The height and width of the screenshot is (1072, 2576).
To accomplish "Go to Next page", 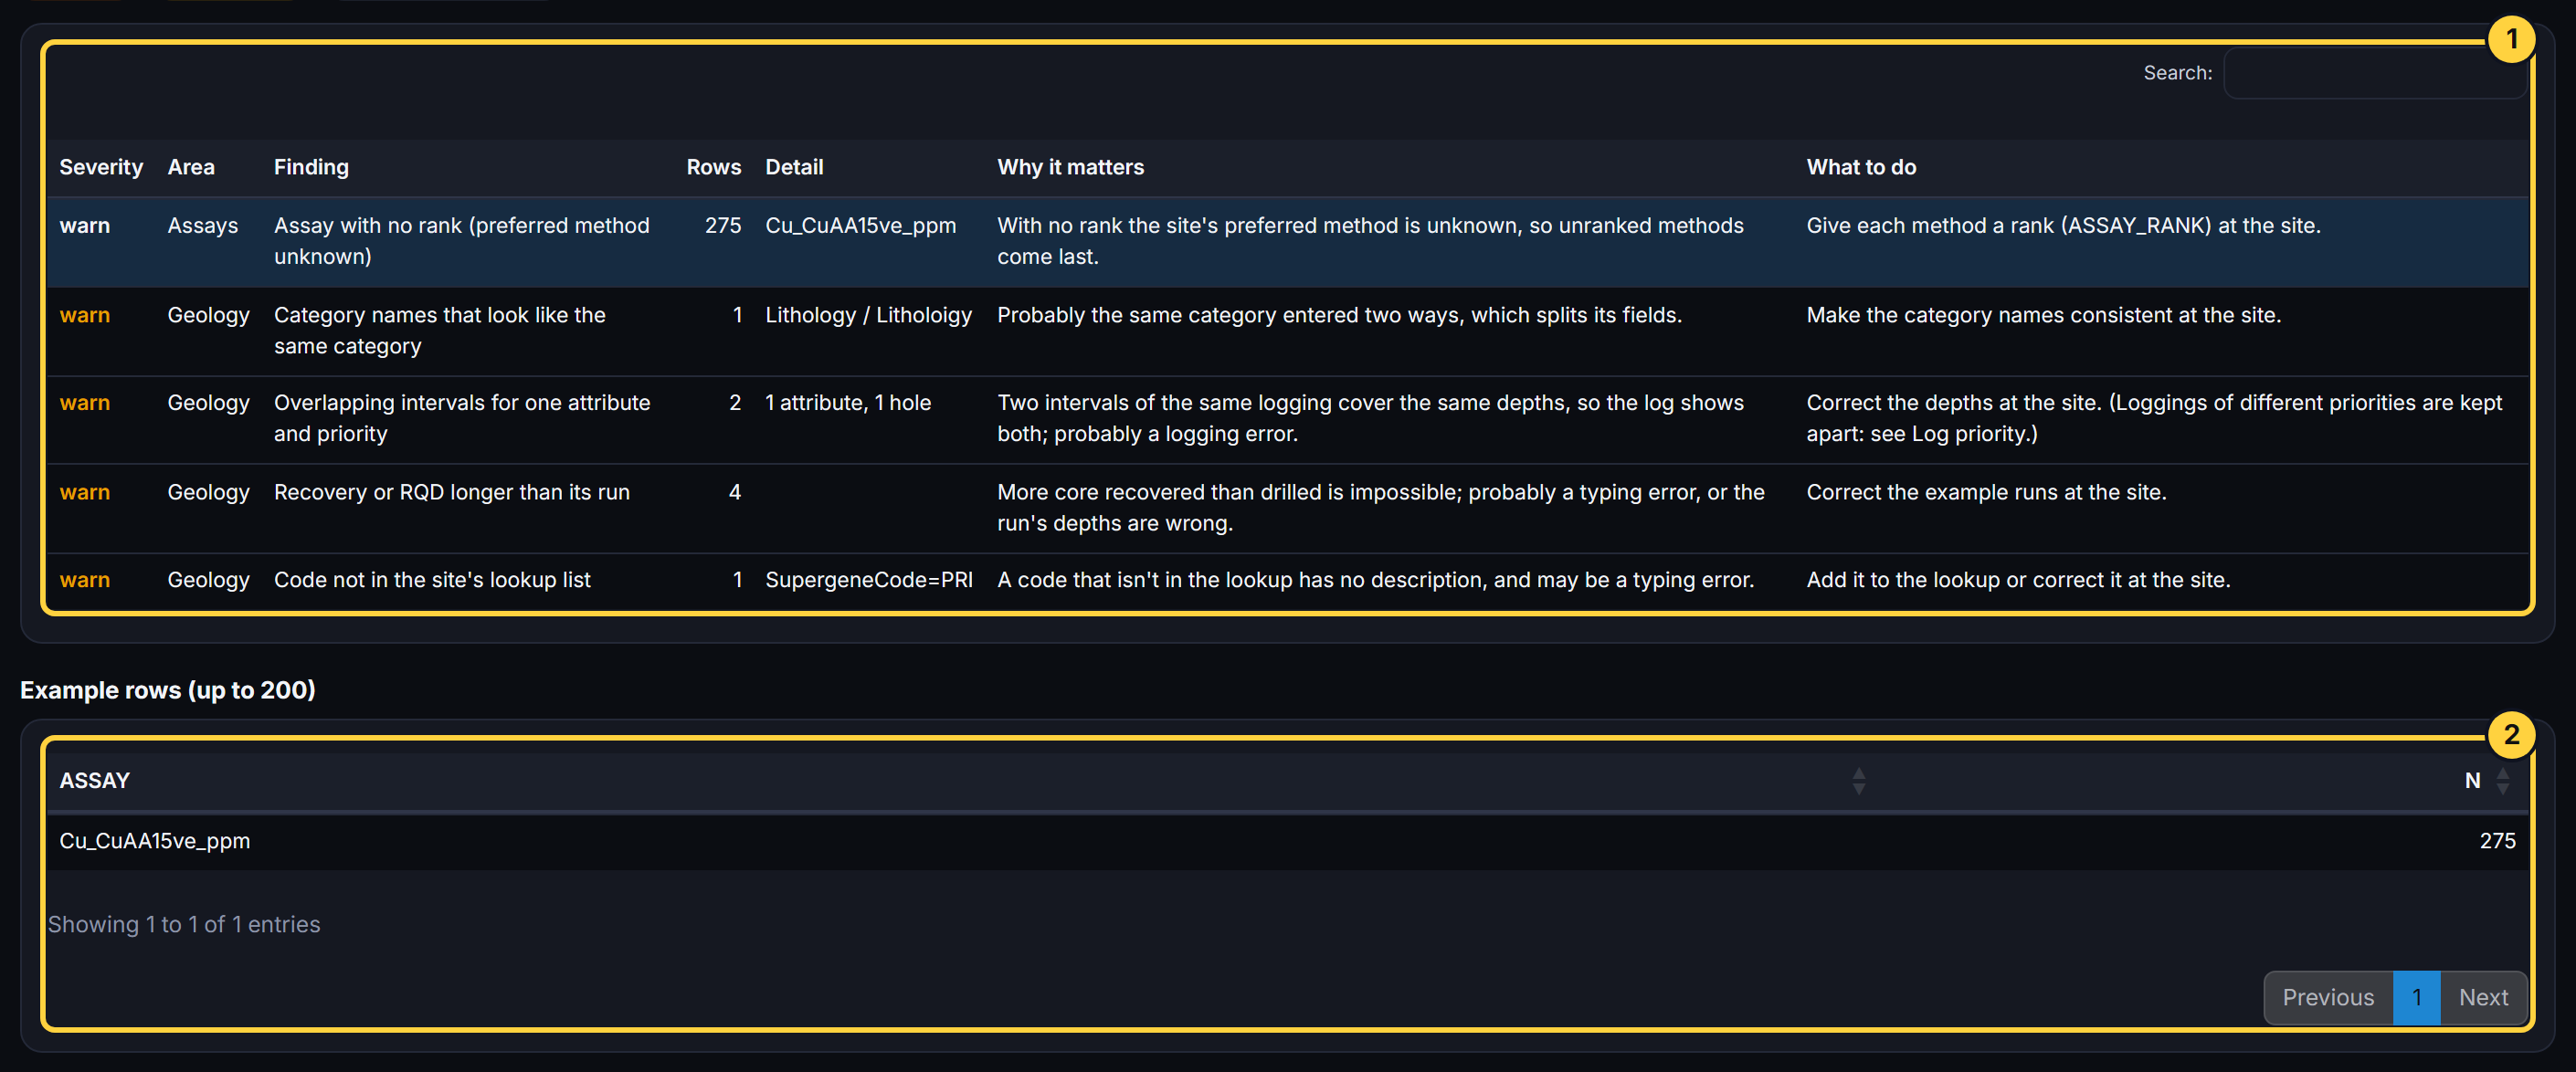I will pyautogui.click(x=2483, y=997).
